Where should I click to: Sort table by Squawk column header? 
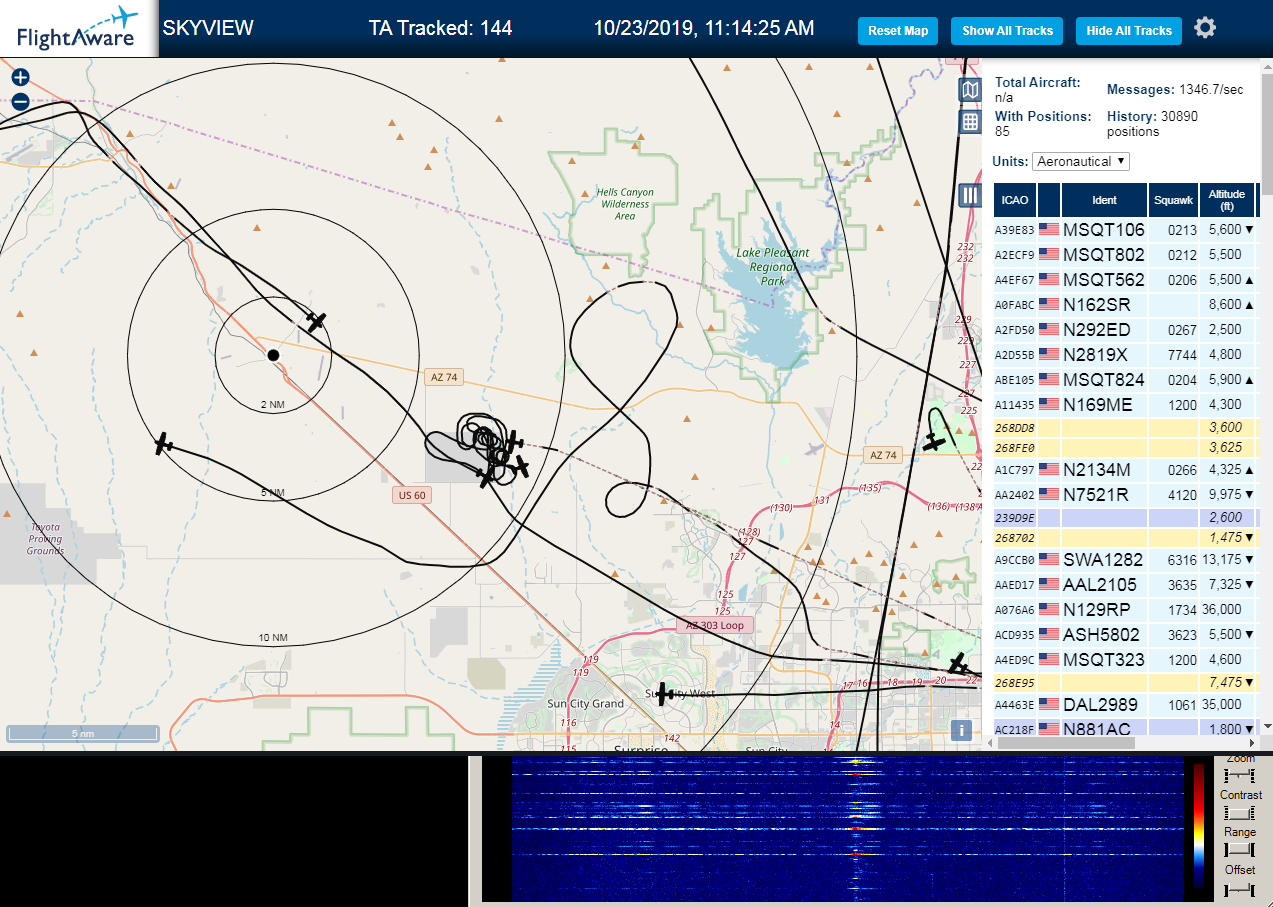[1173, 199]
